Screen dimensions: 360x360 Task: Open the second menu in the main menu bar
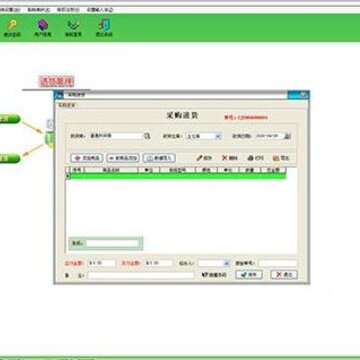pyautogui.click(x=39, y=10)
